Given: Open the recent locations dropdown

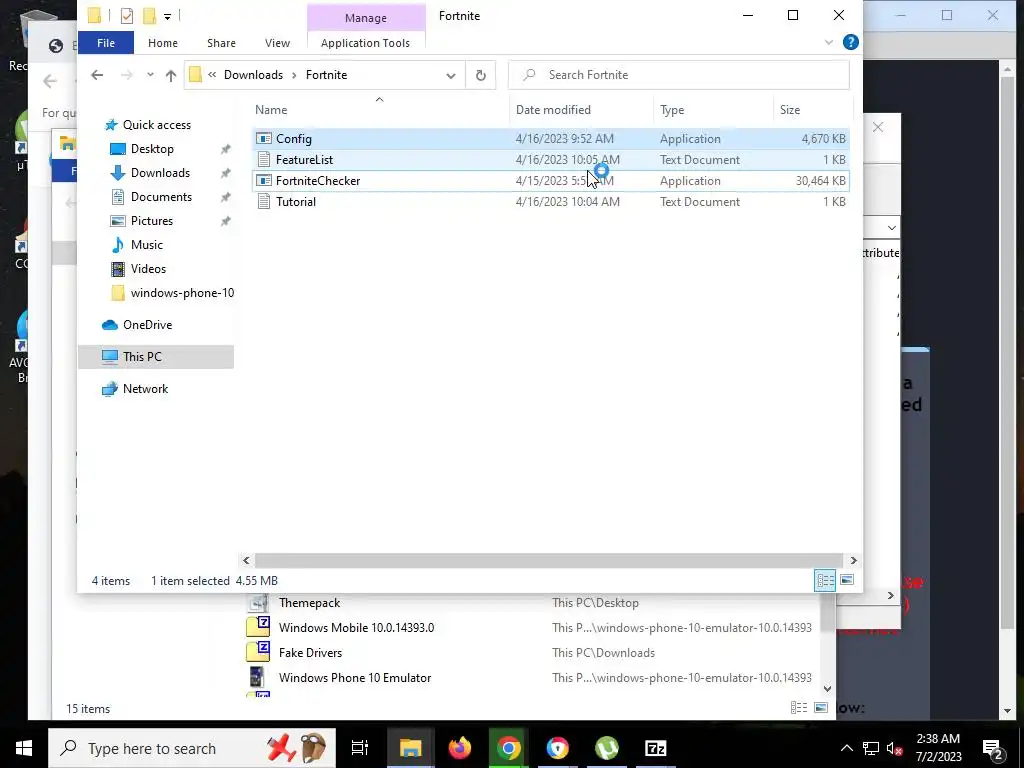Looking at the screenshot, I should [150, 75].
